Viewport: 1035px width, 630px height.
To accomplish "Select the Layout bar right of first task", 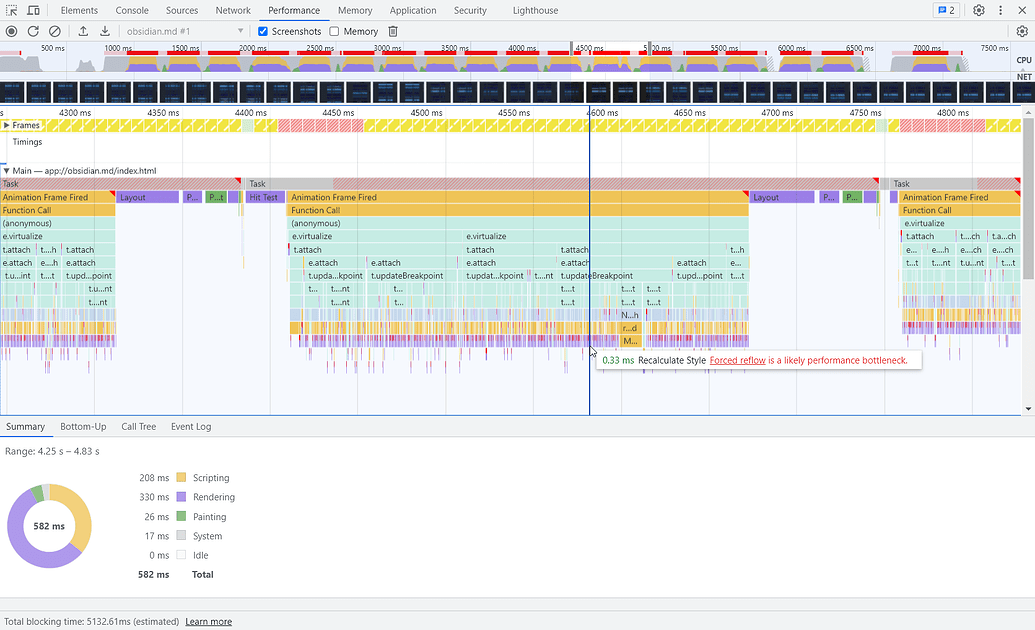I will click(148, 197).
